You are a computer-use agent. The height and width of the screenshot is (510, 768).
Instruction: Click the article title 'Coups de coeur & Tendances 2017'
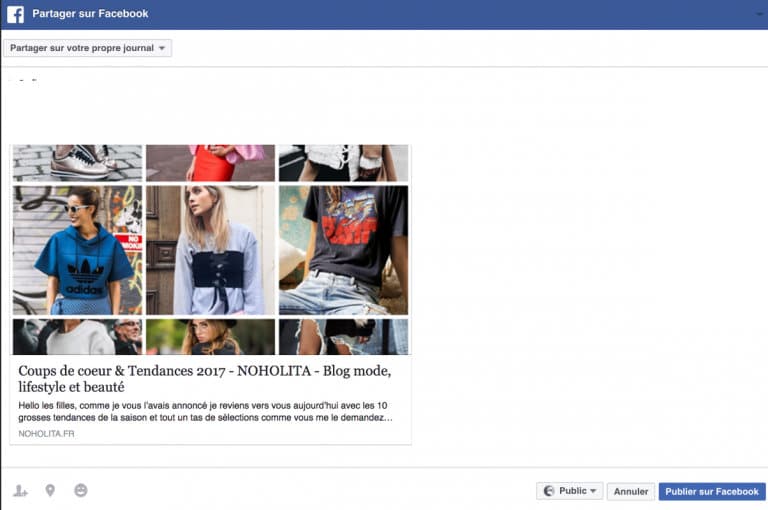pos(205,379)
